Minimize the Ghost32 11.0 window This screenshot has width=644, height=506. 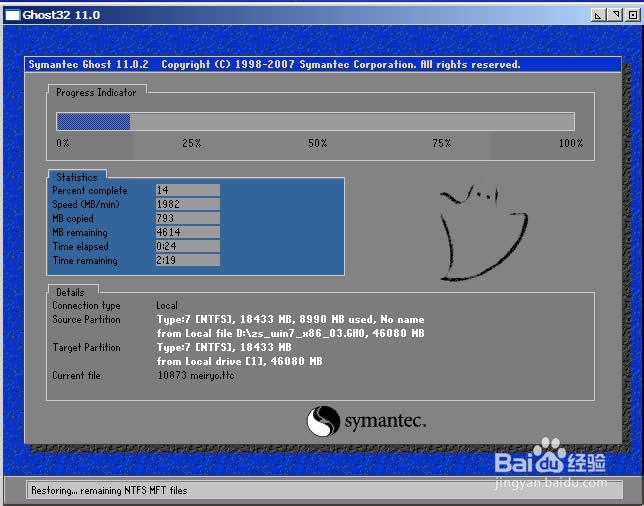point(598,15)
